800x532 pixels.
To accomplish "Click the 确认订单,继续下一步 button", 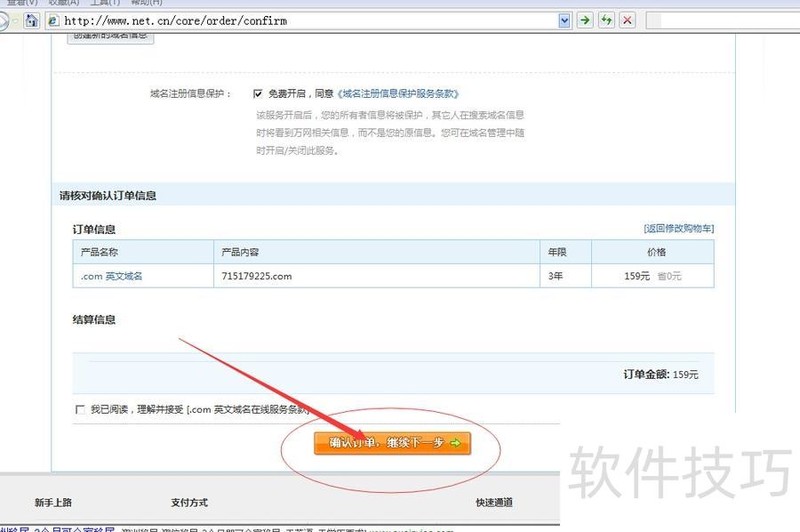I will [x=392, y=443].
